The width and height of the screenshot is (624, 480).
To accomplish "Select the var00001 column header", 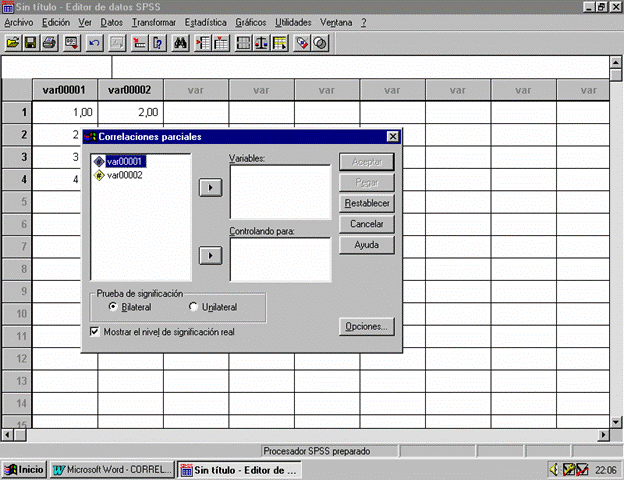I will pyautogui.click(x=64, y=90).
